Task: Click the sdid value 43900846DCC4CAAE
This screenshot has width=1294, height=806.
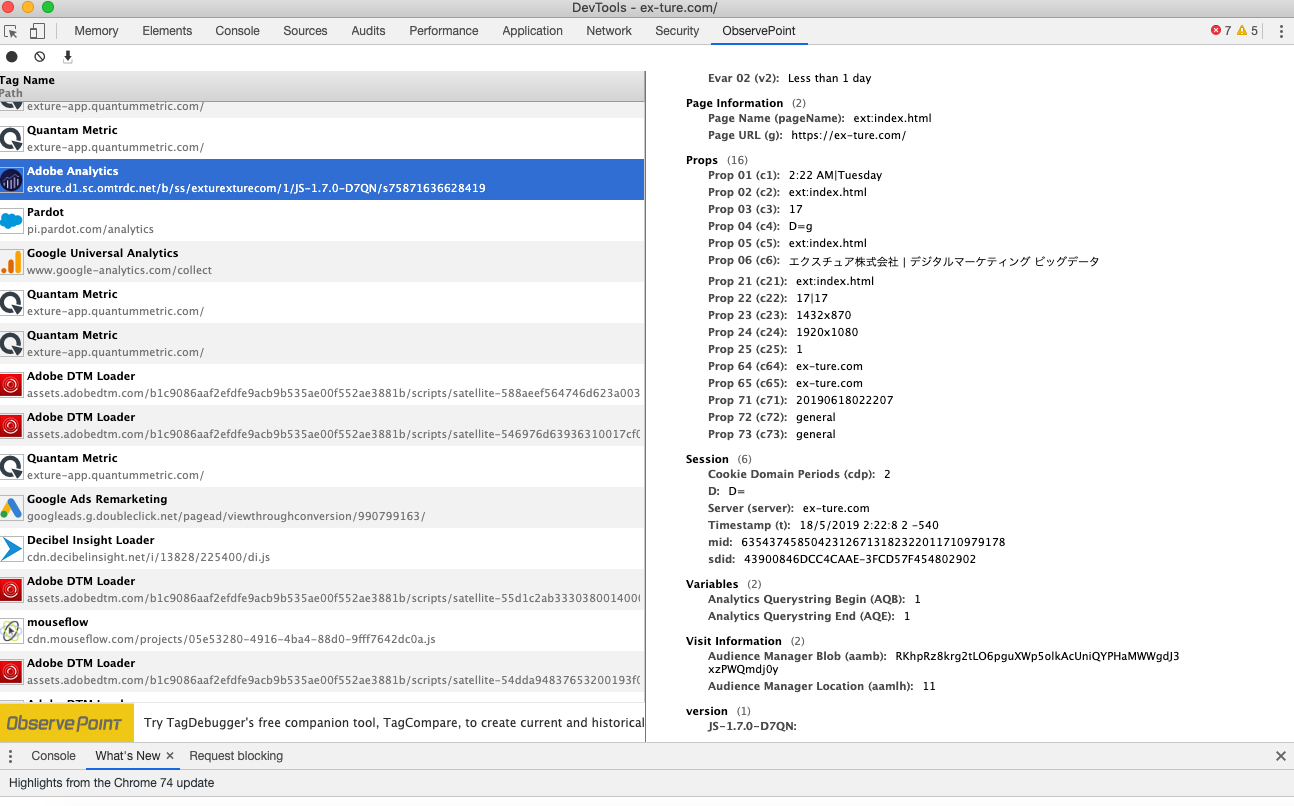Action: pyautogui.click(x=860, y=559)
